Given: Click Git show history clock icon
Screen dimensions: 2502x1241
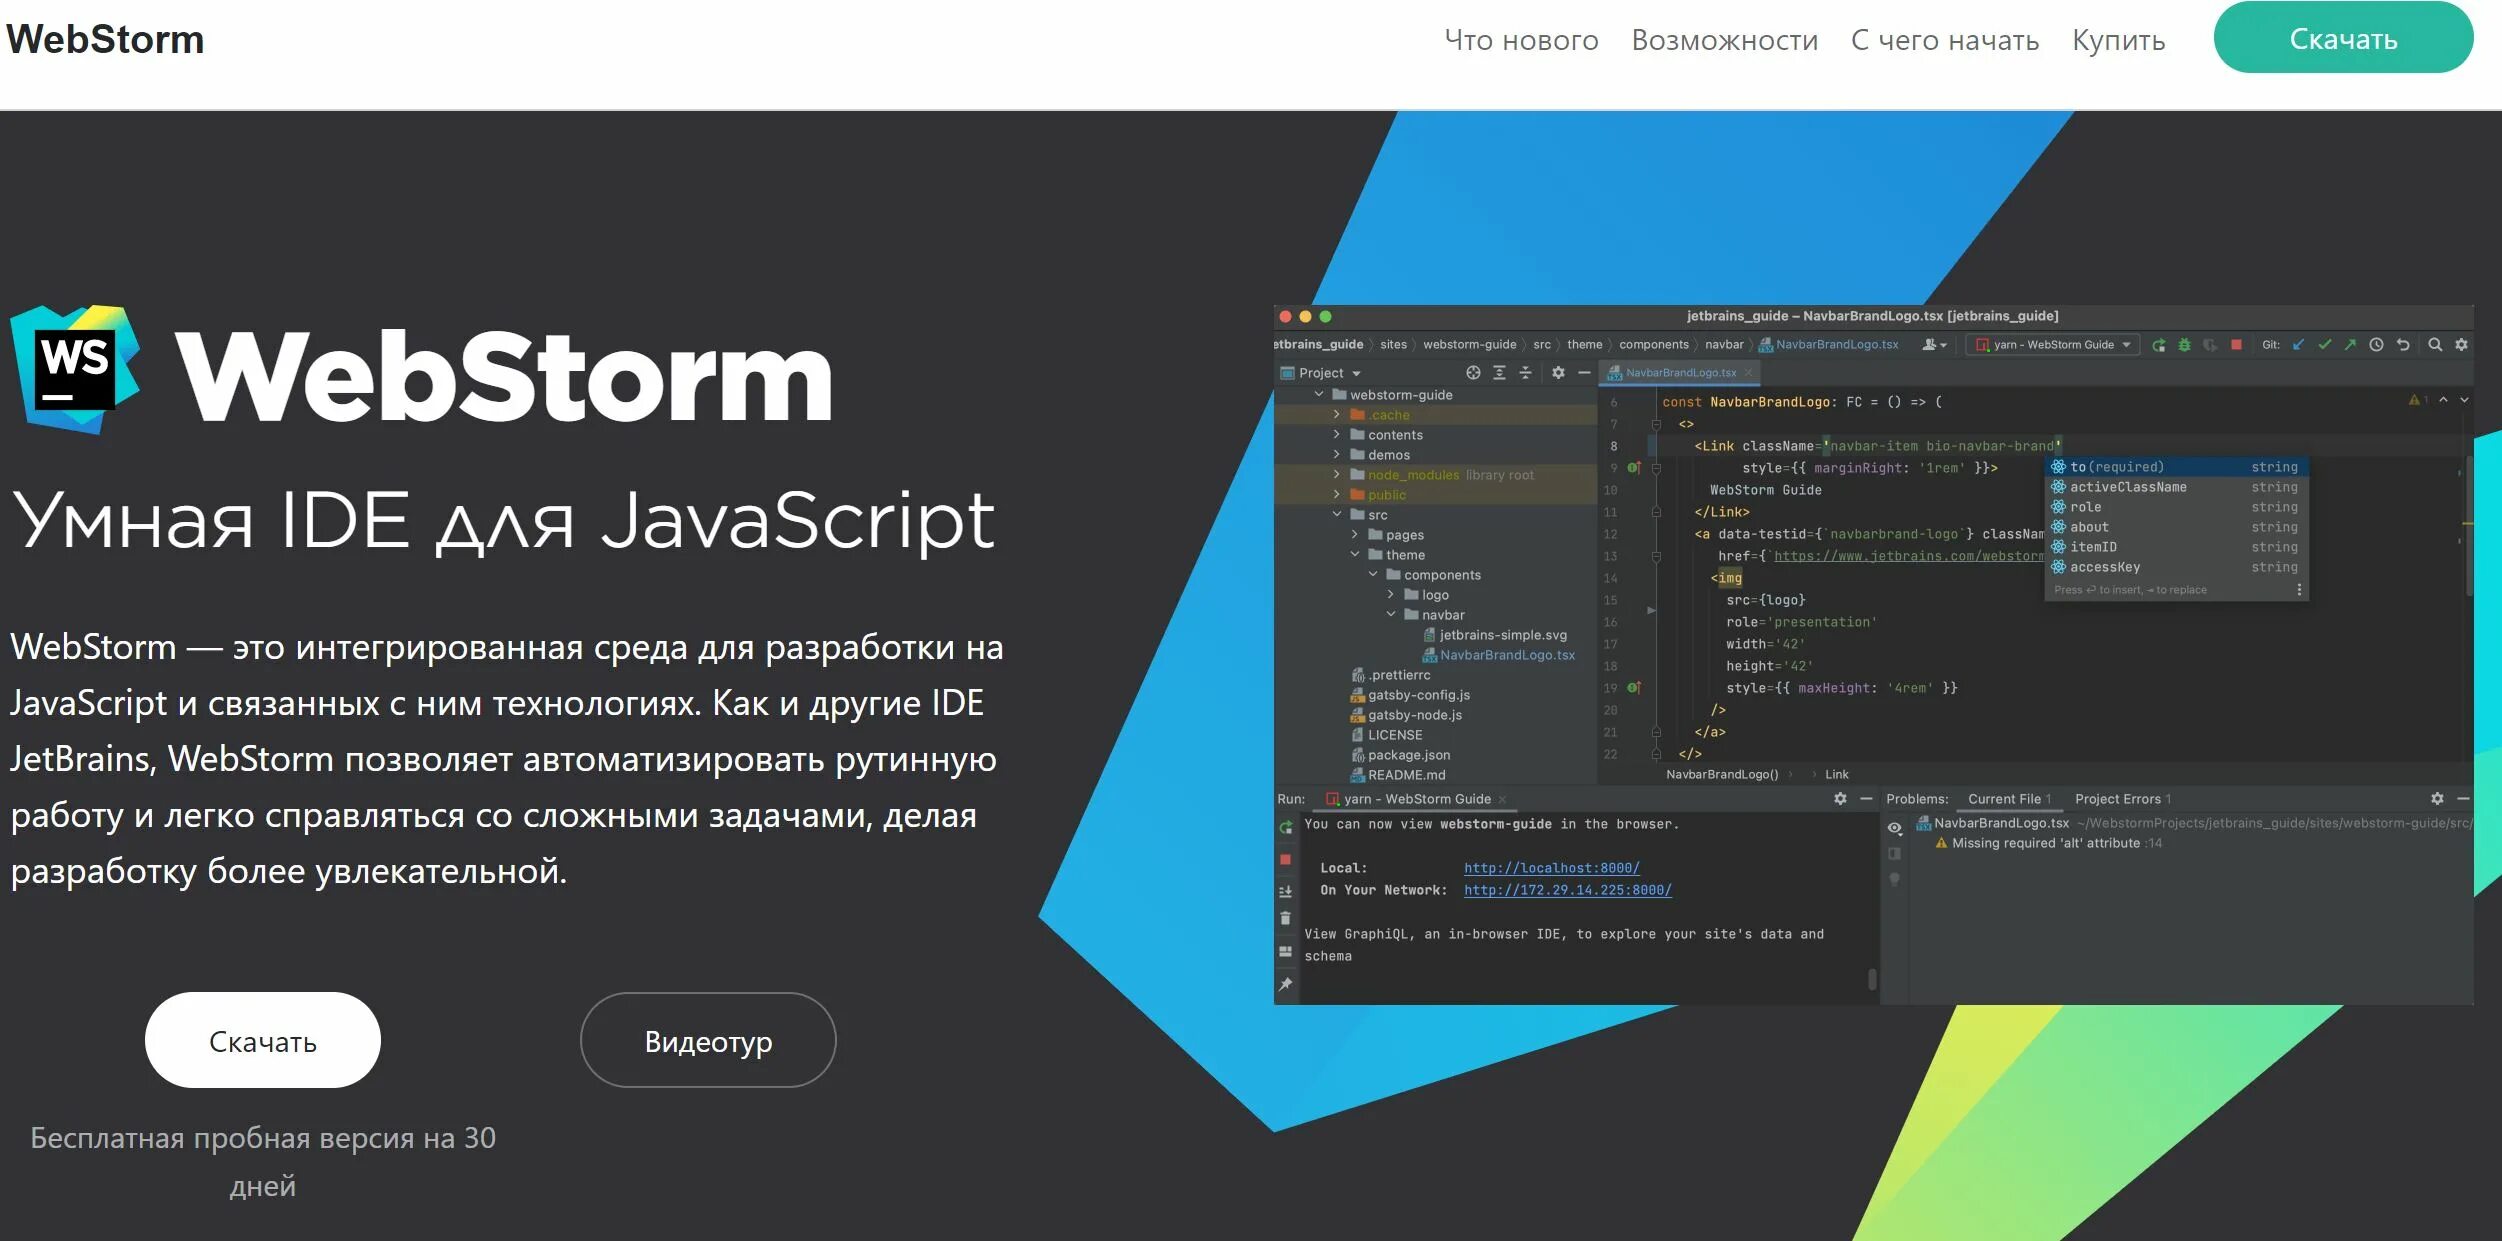Looking at the screenshot, I should (x=2376, y=345).
